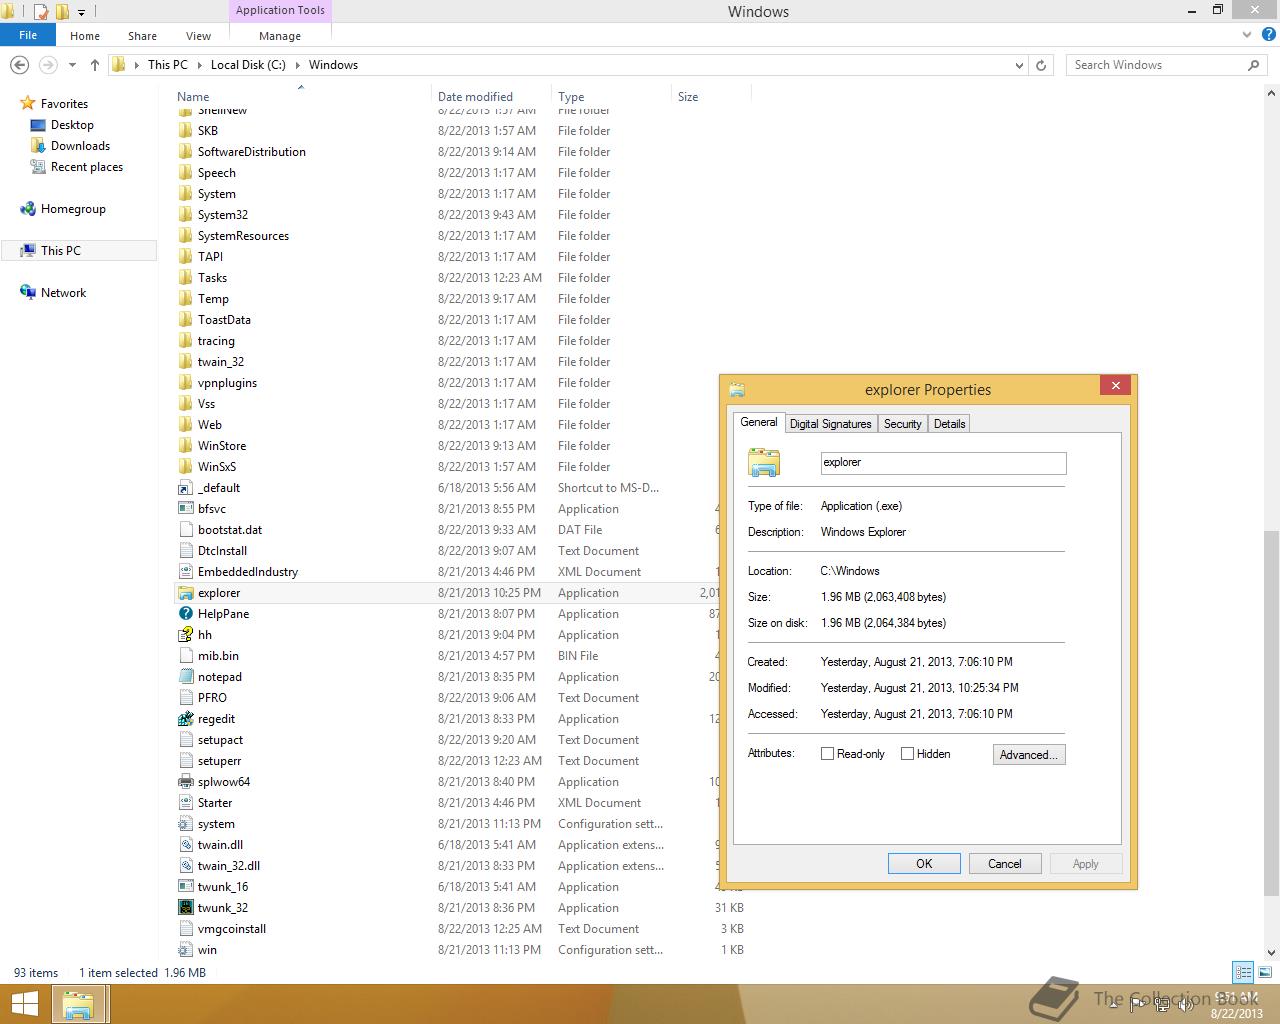Click the twain.dll file icon
This screenshot has height=1024, width=1280.
click(185, 845)
